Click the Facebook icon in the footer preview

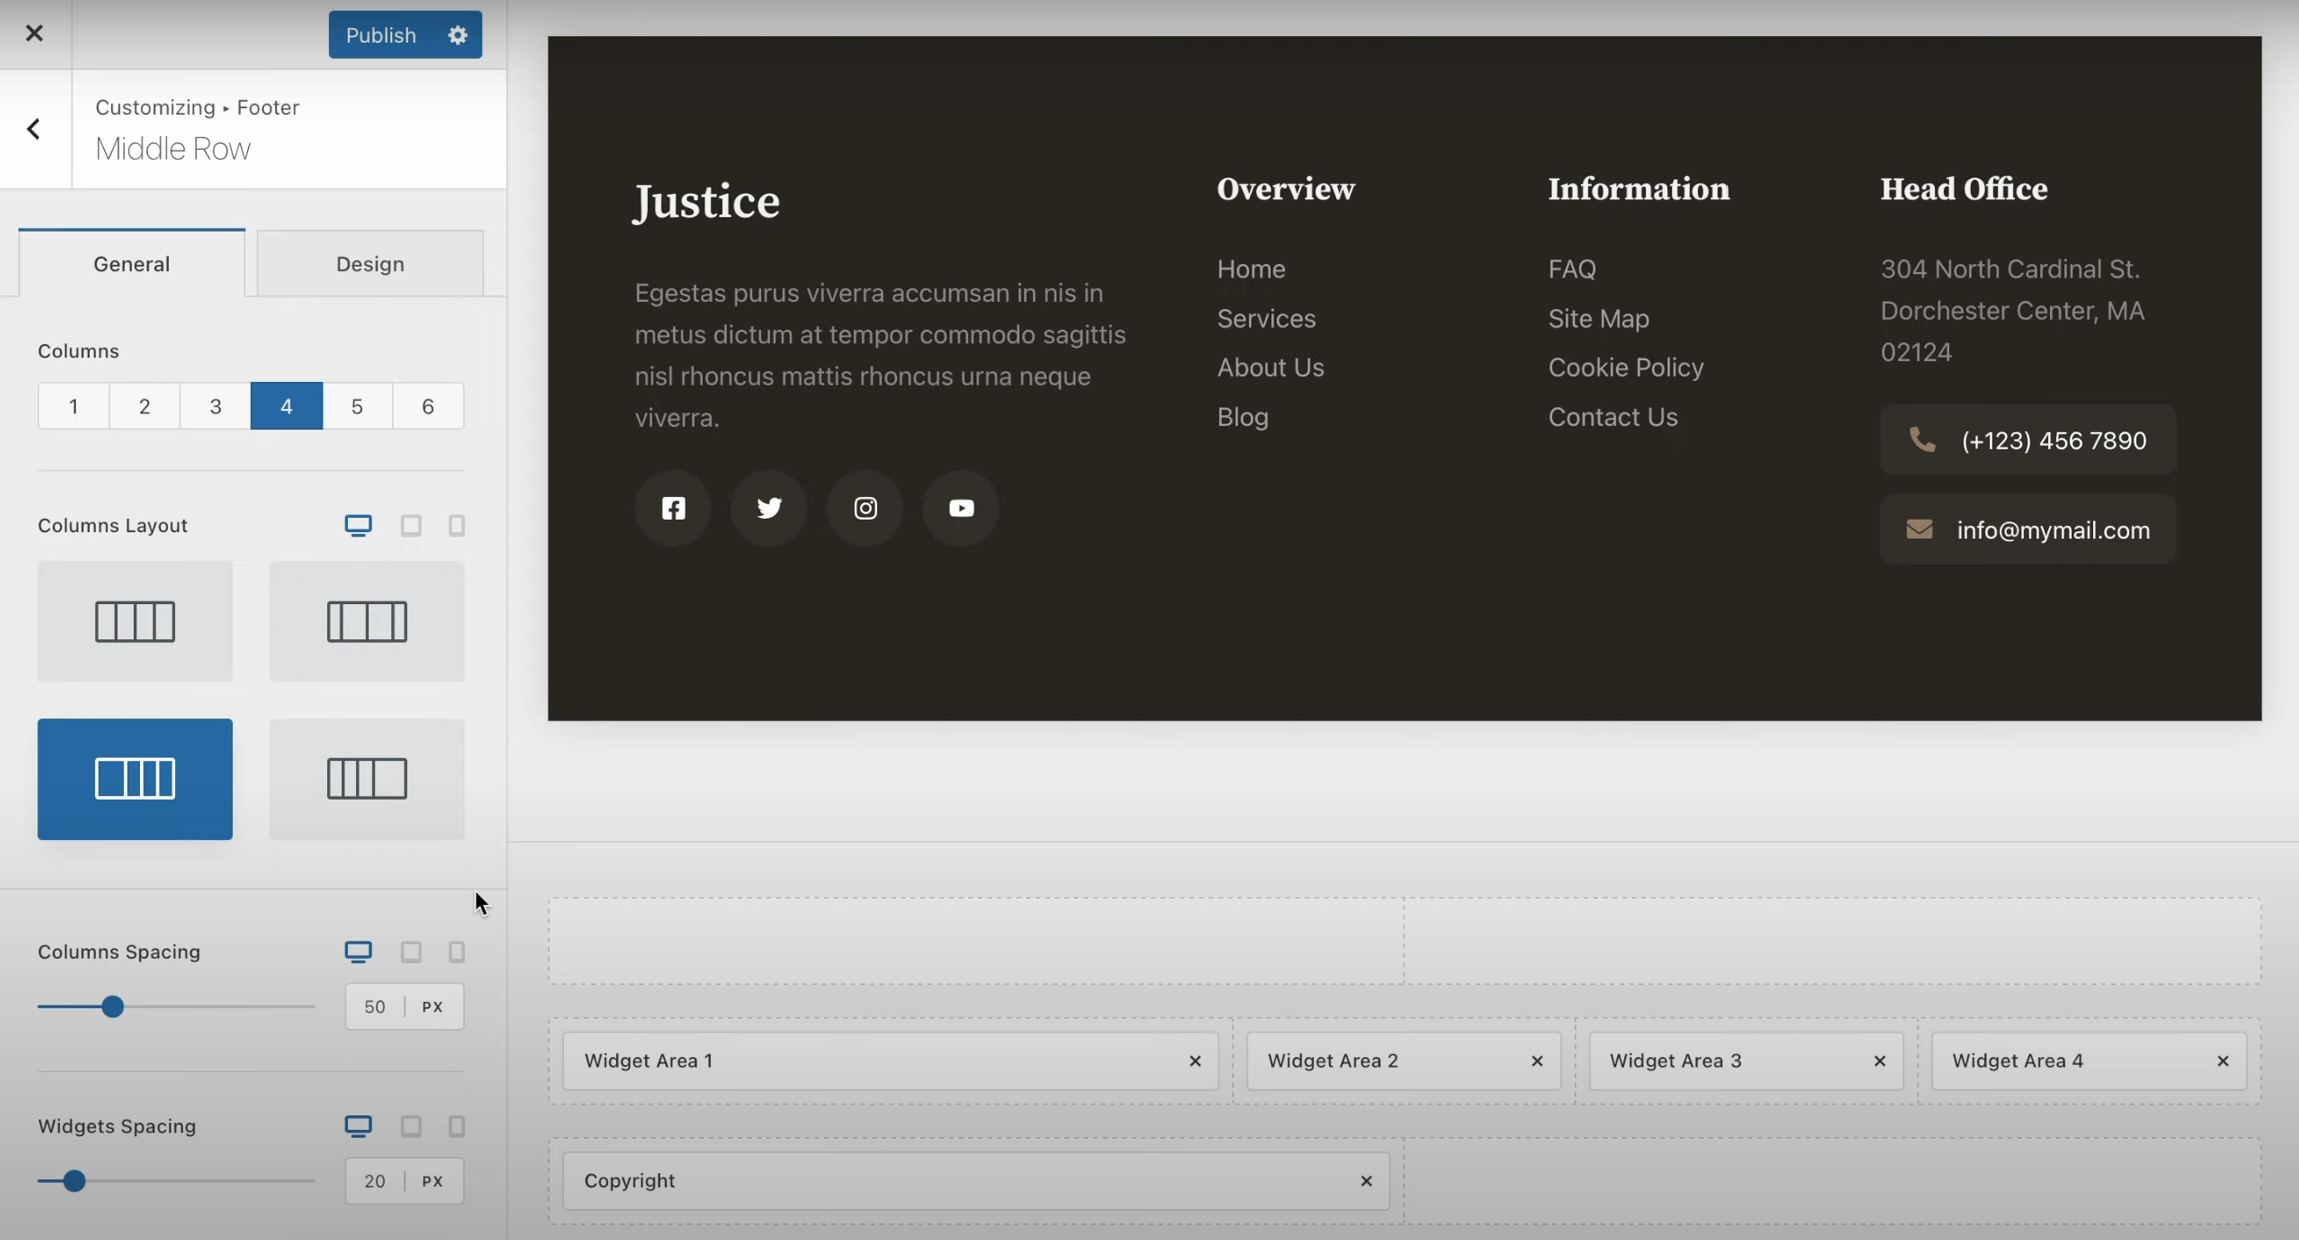672,508
